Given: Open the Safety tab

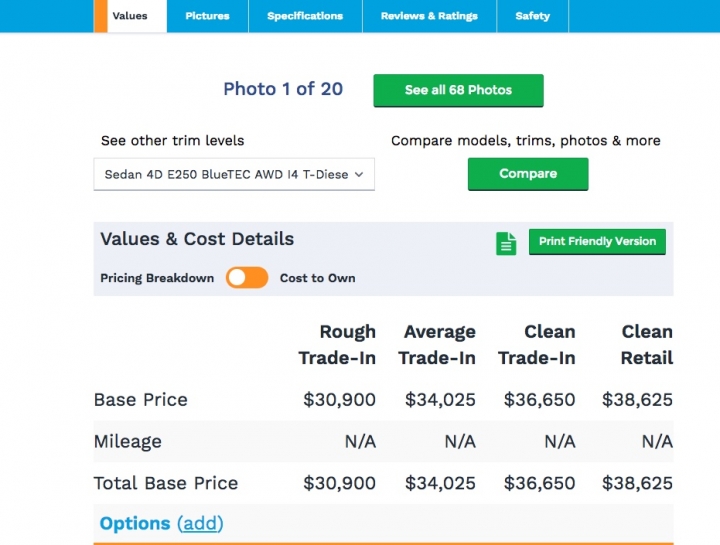Looking at the screenshot, I should pyautogui.click(x=532, y=16).
